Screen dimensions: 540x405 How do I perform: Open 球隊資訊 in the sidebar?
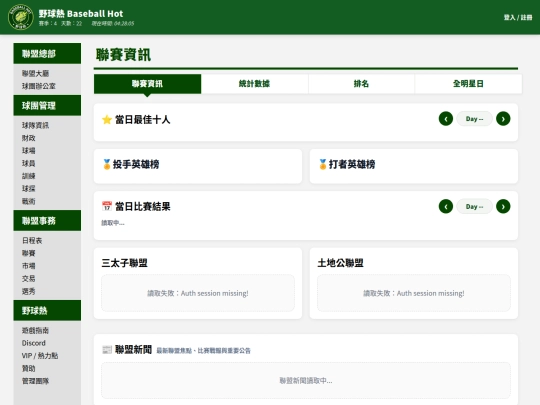point(35,125)
